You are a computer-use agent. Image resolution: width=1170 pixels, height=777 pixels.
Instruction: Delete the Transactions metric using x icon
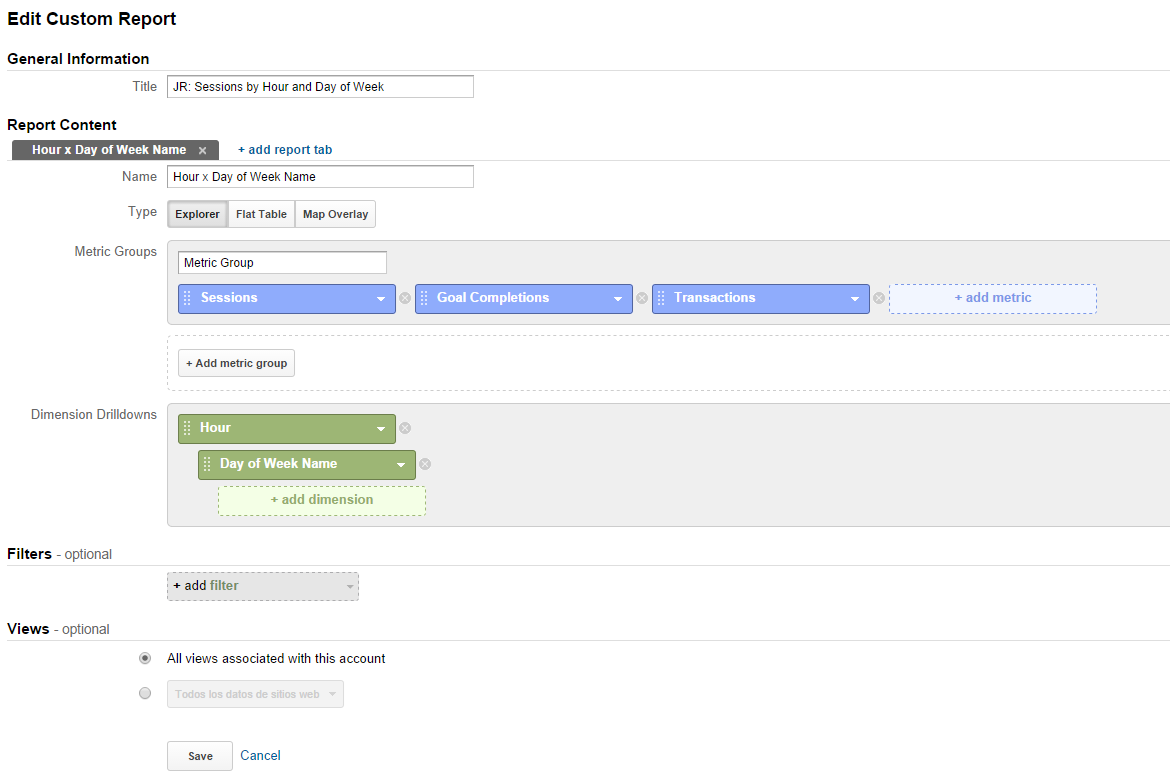click(879, 298)
